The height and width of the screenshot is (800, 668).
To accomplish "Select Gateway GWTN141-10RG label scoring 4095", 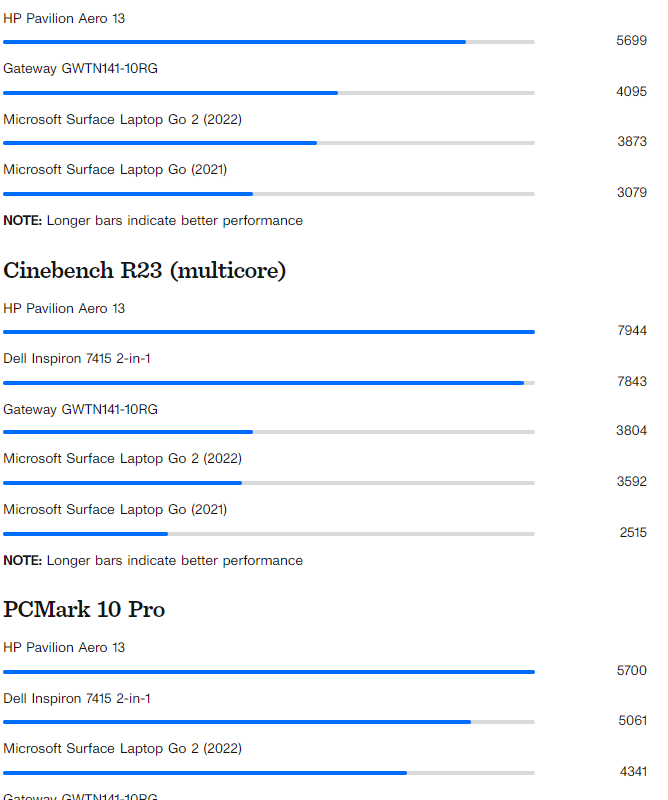I will coord(80,68).
